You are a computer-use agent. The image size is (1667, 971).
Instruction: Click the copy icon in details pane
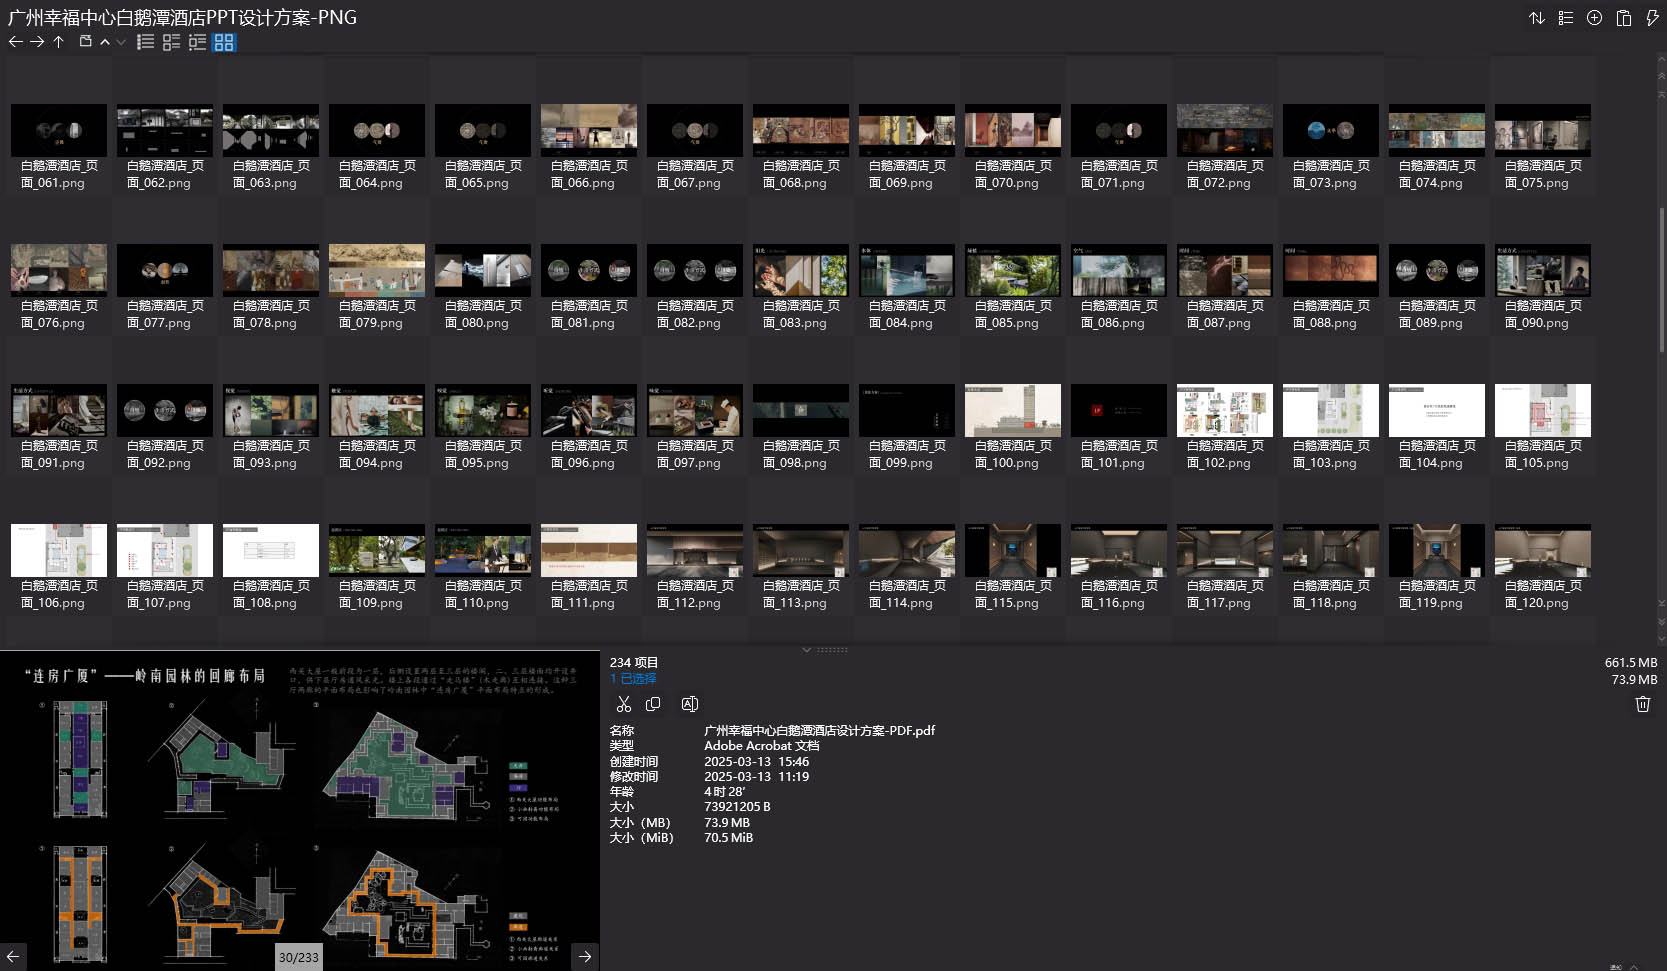click(653, 704)
